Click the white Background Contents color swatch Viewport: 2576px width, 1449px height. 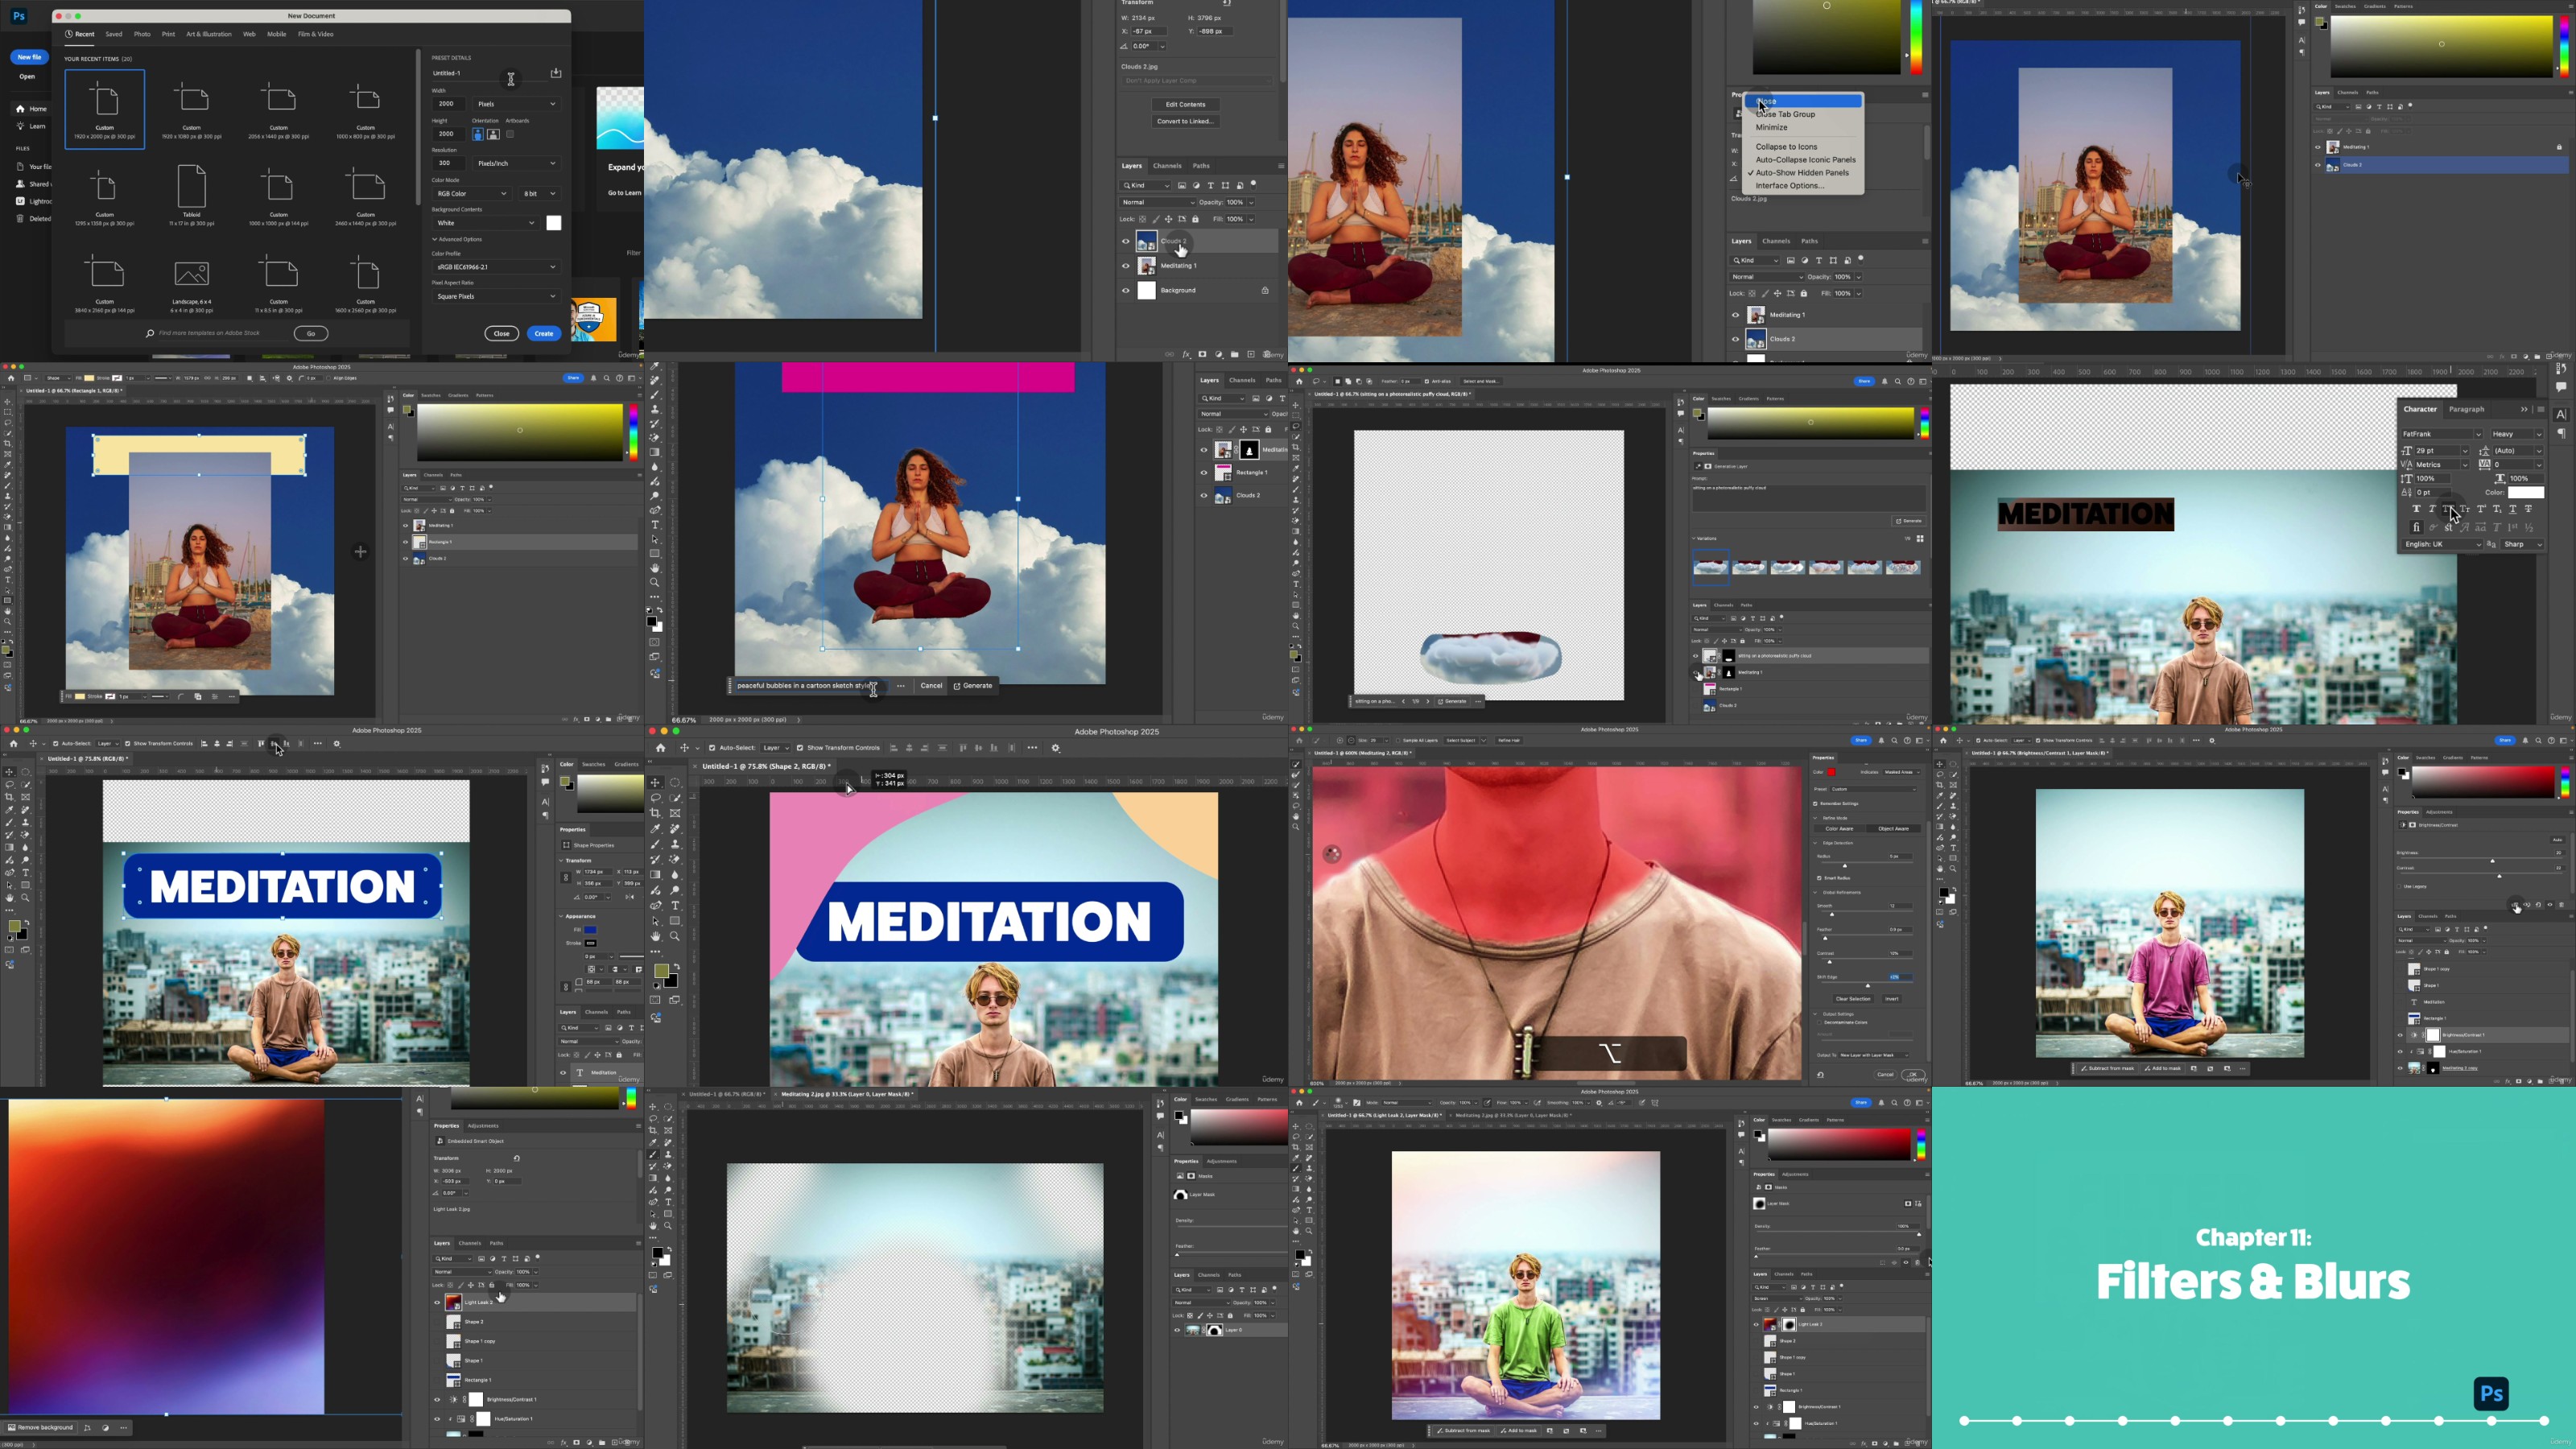click(553, 223)
